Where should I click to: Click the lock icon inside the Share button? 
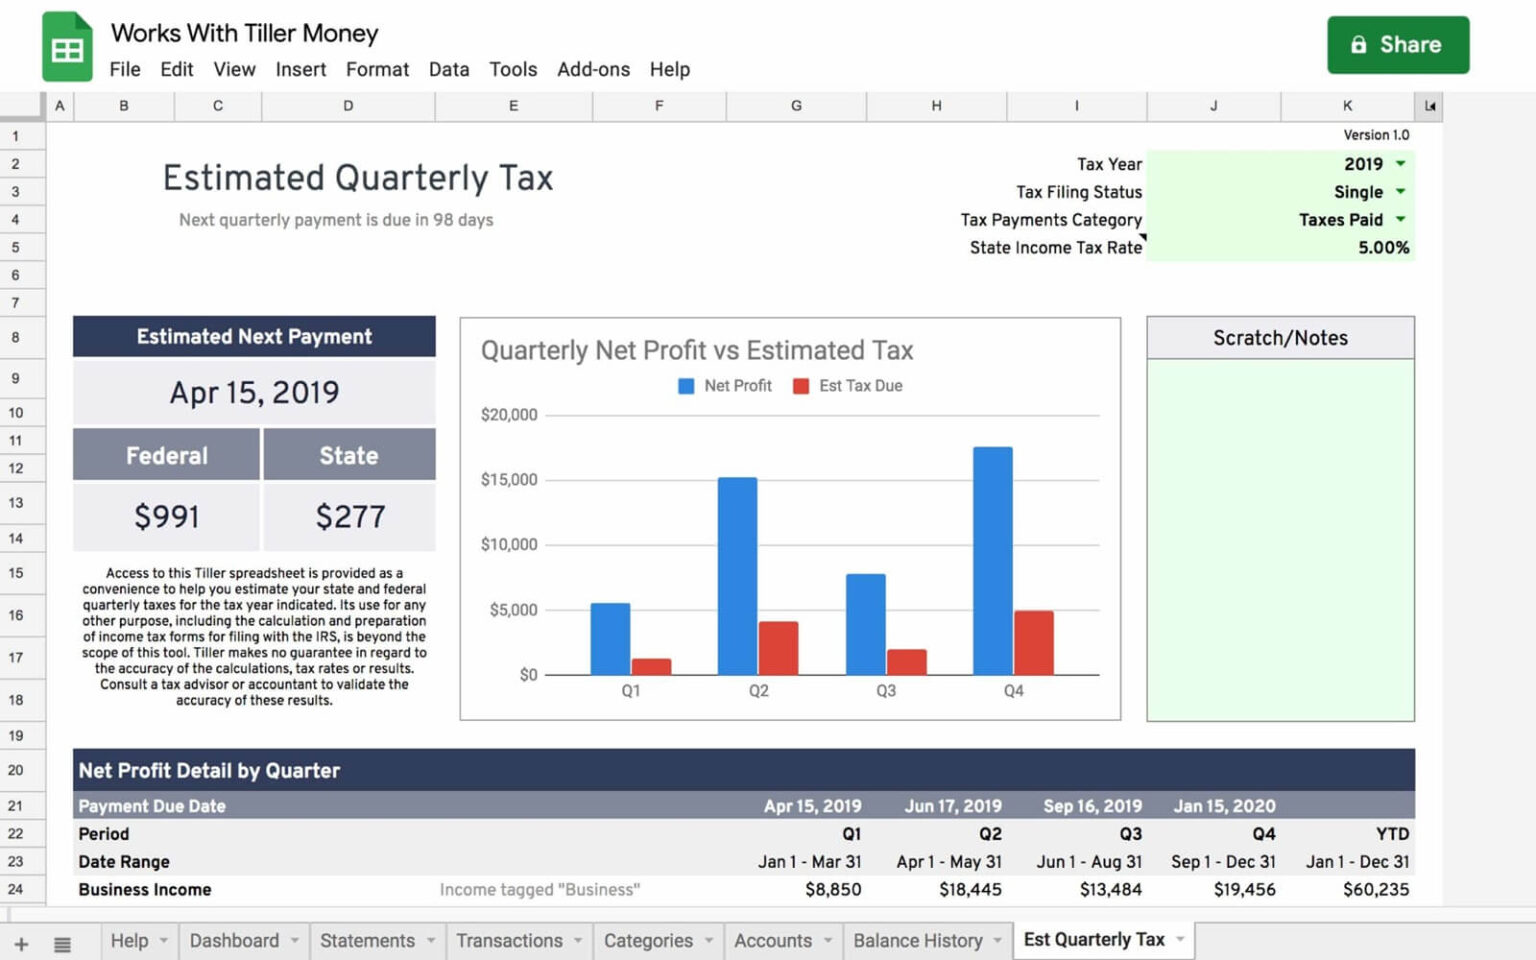[1358, 44]
